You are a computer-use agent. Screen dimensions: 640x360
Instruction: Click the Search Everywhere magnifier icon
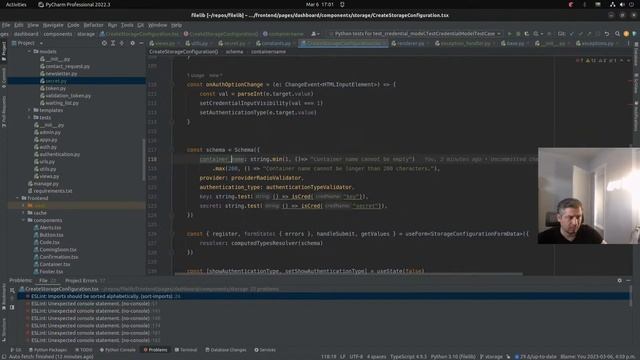pyautogui.click(x=617, y=34)
